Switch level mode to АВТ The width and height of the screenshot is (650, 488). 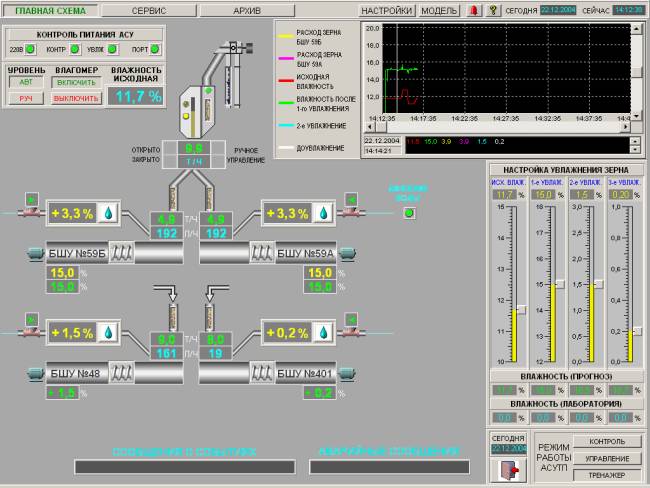click(x=26, y=82)
